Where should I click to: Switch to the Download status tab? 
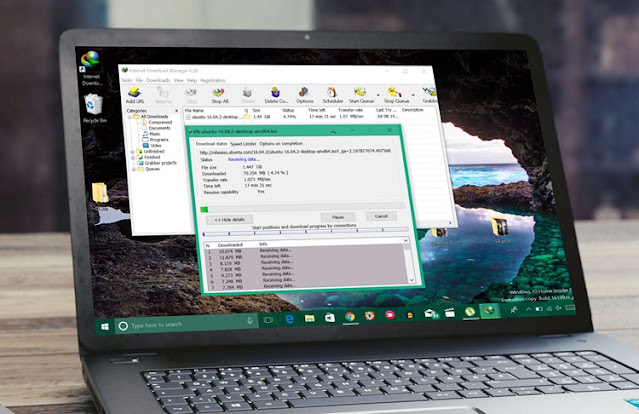(211, 144)
